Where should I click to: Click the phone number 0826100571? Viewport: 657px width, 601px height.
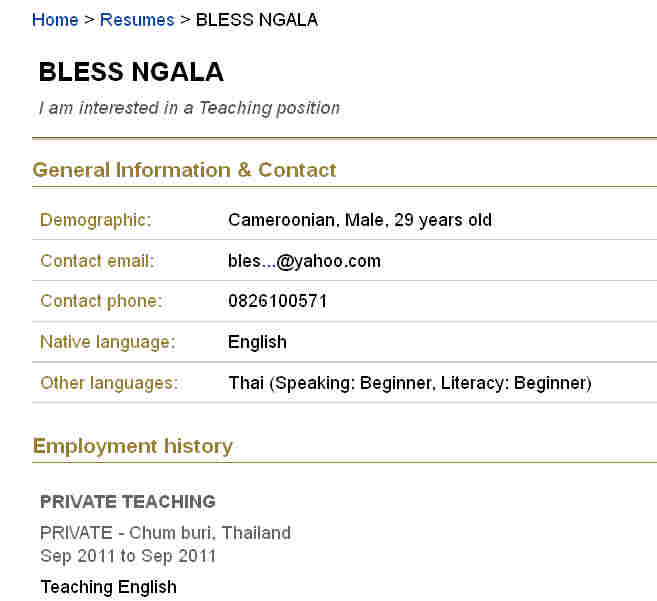pos(278,301)
